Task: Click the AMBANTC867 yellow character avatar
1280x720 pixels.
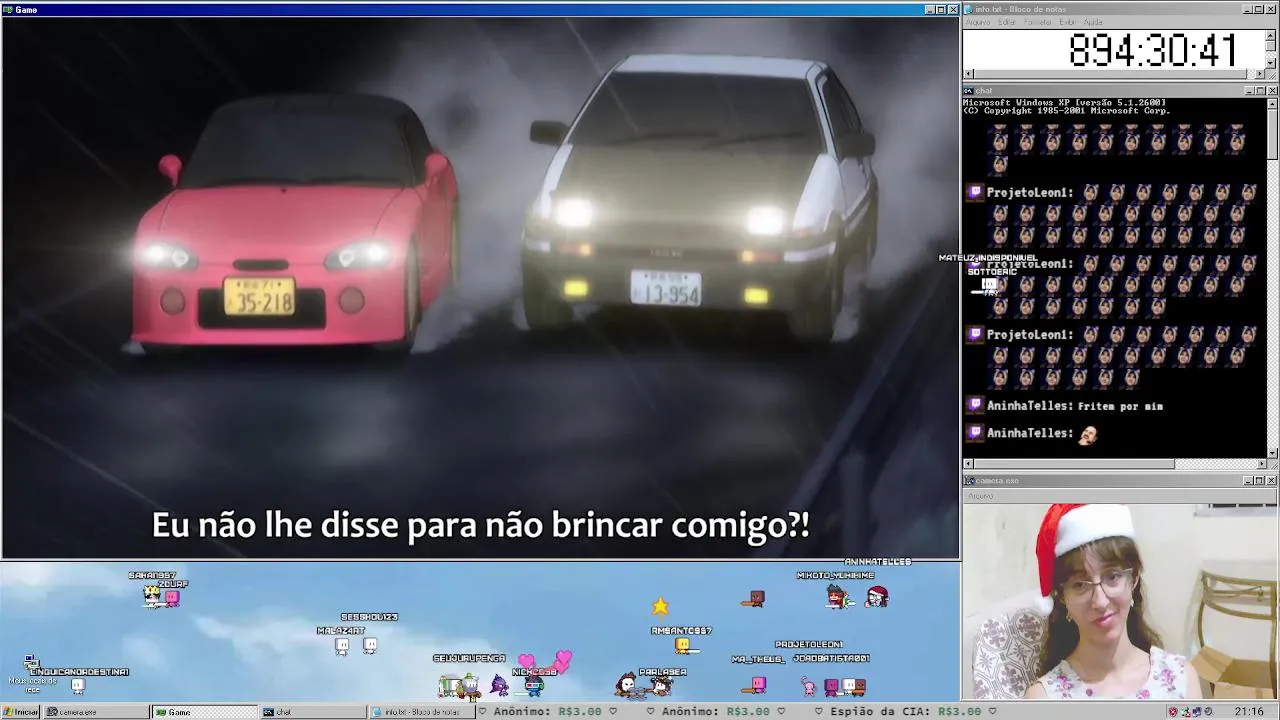Action: tap(683, 646)
